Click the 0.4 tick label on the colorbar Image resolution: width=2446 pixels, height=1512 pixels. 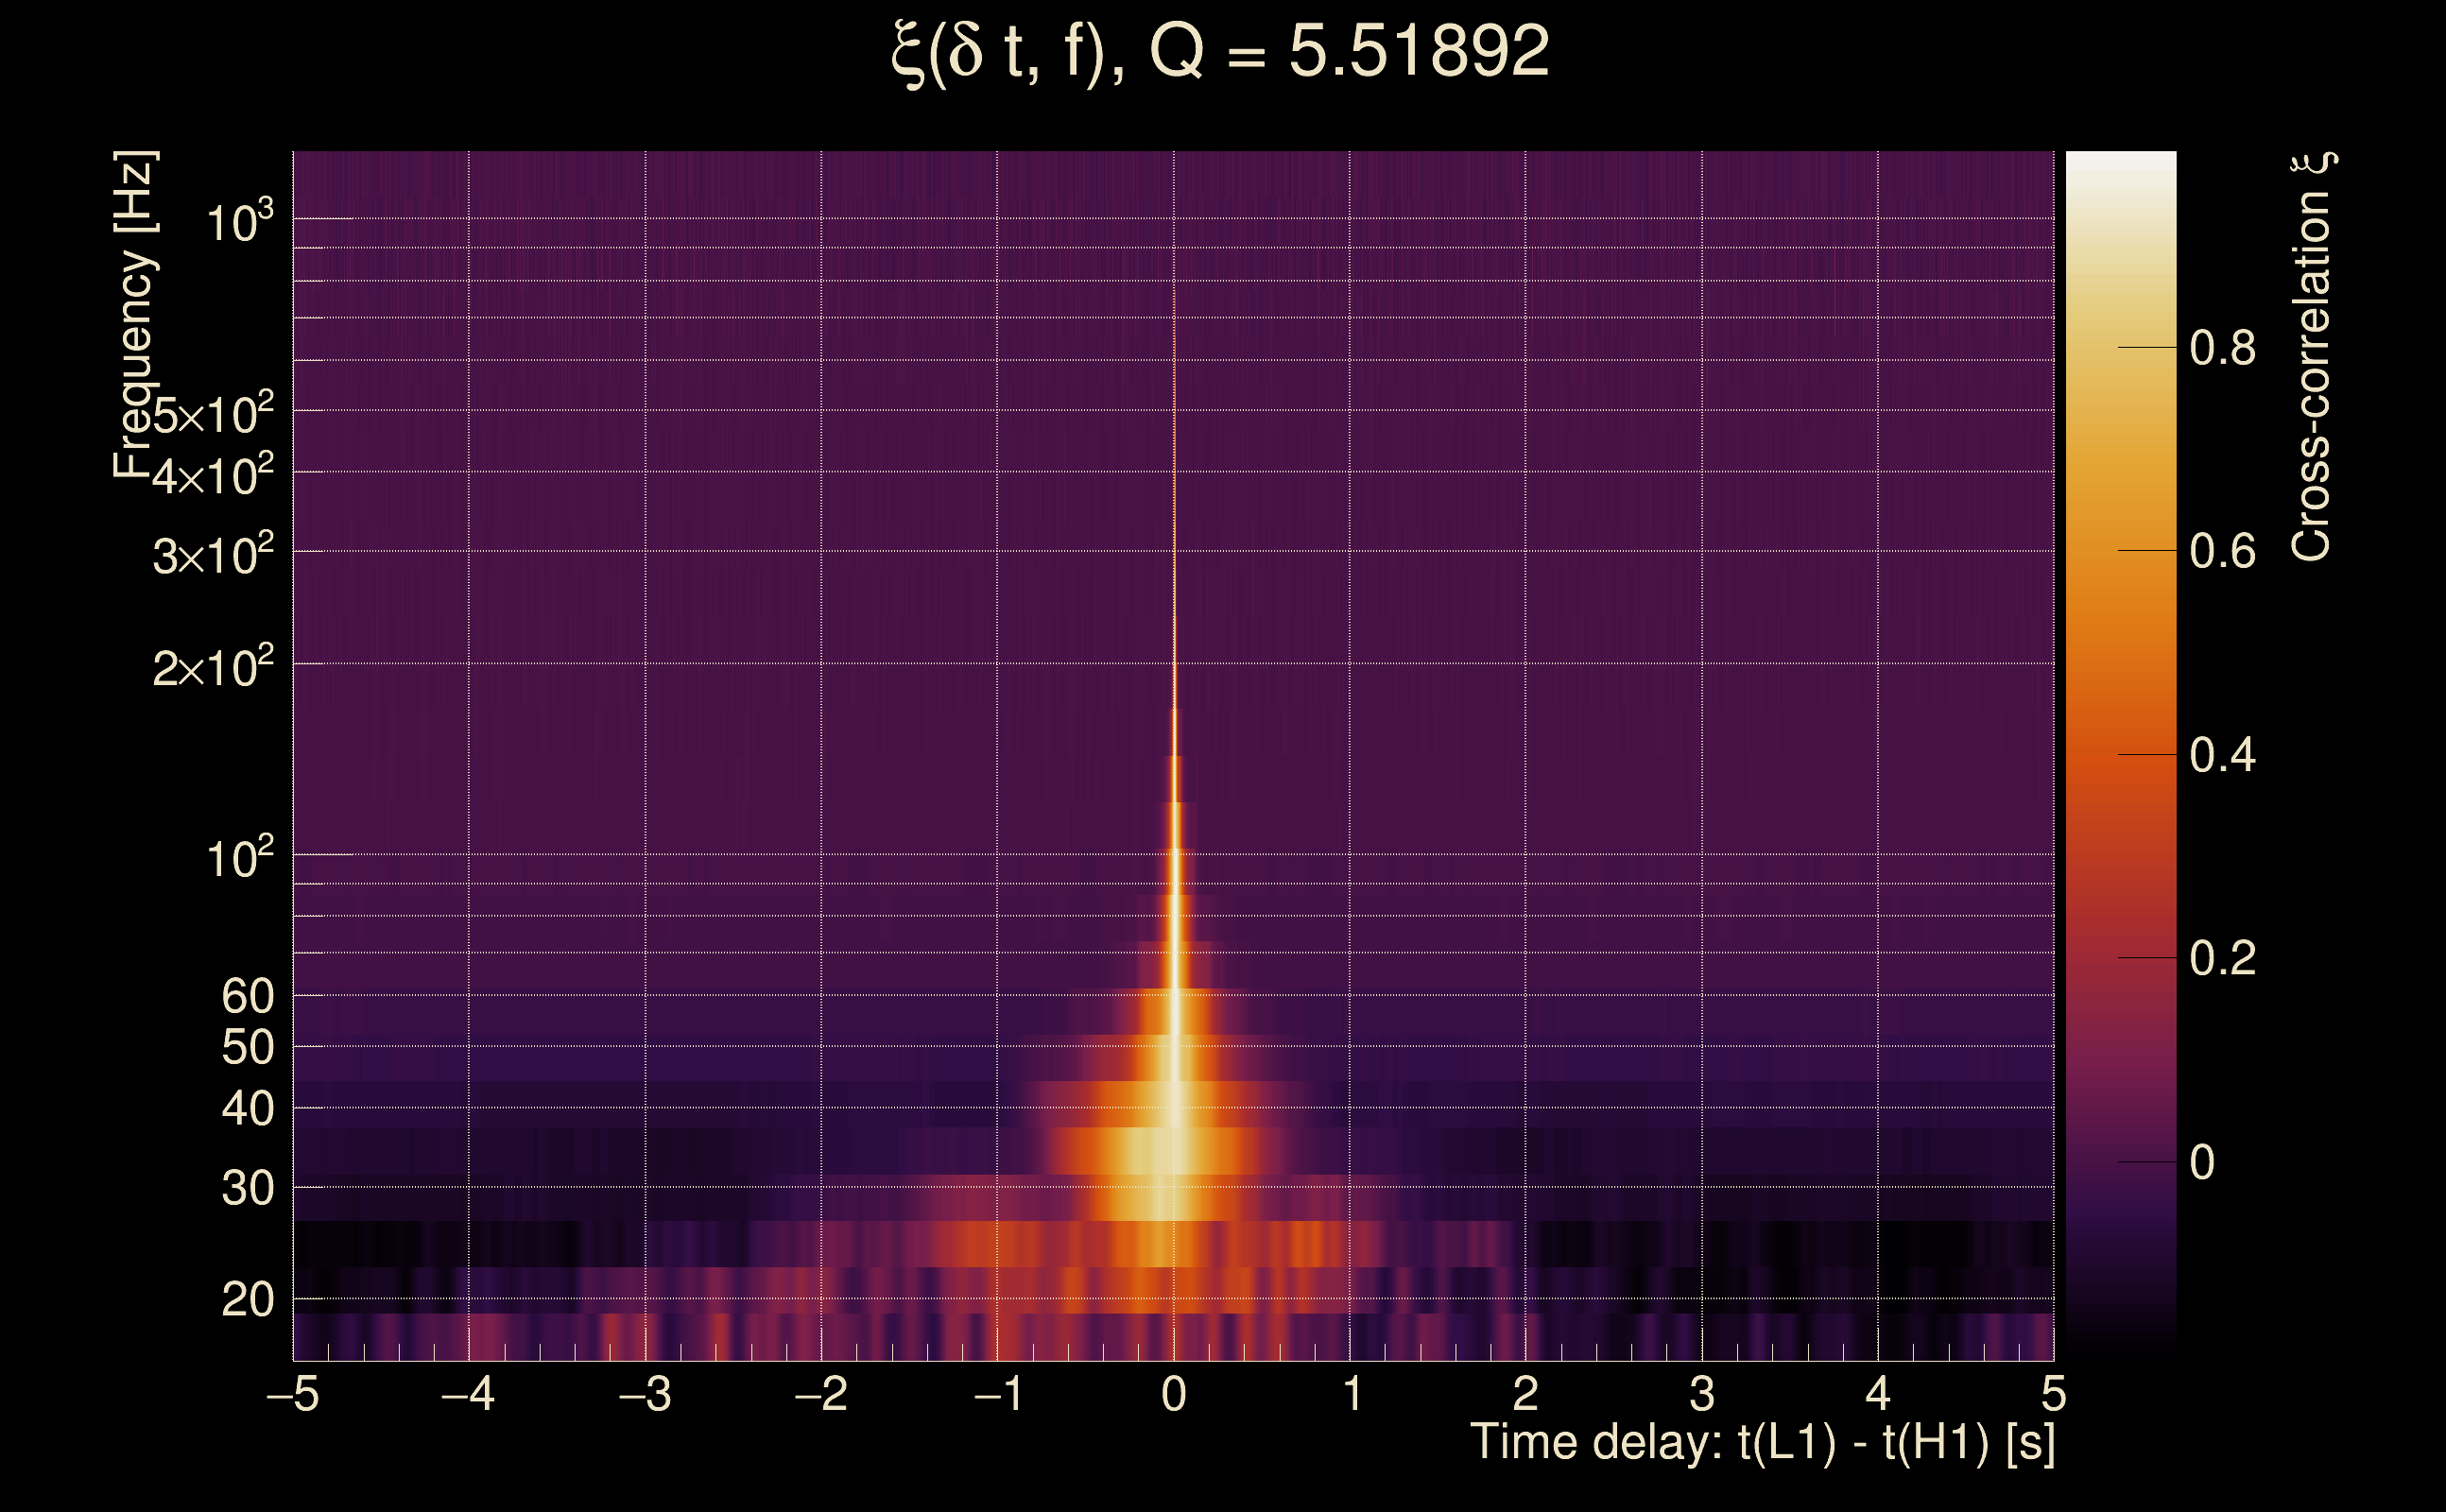click(x=2222, y=755)
